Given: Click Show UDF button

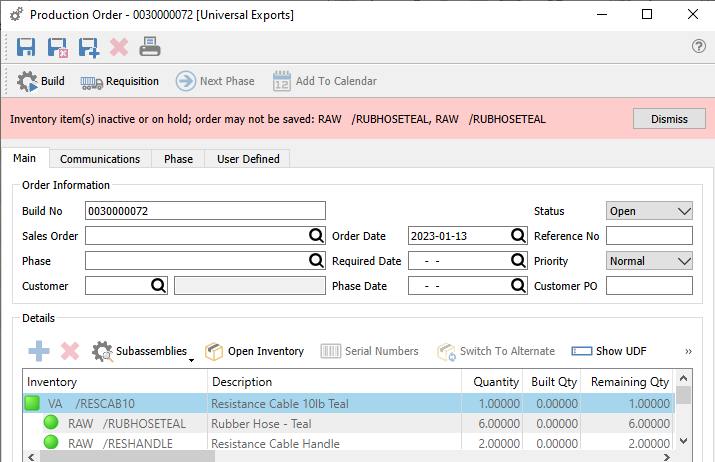Looking at the screenshot, I should [609, 351].
